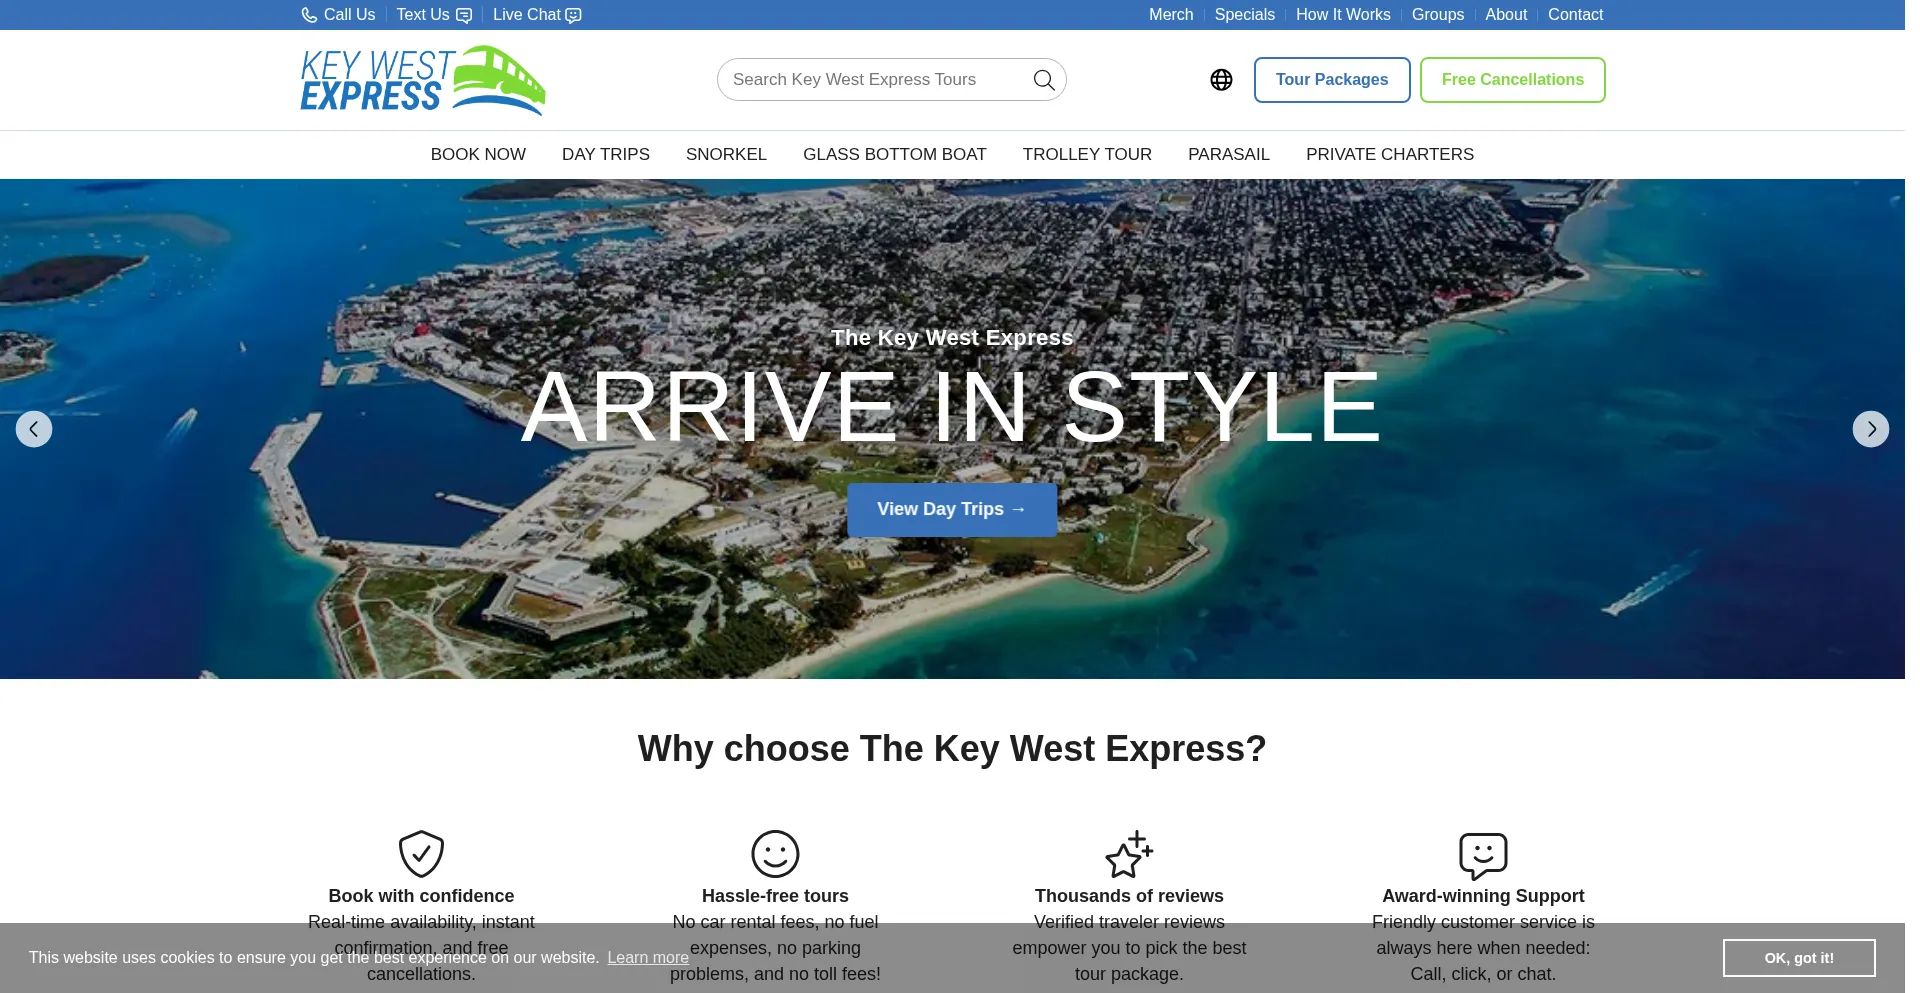Image resolution: width=1920 pixels, height=993 pixels.
Task: Open the globe language selector icon
Action: 1221,79
